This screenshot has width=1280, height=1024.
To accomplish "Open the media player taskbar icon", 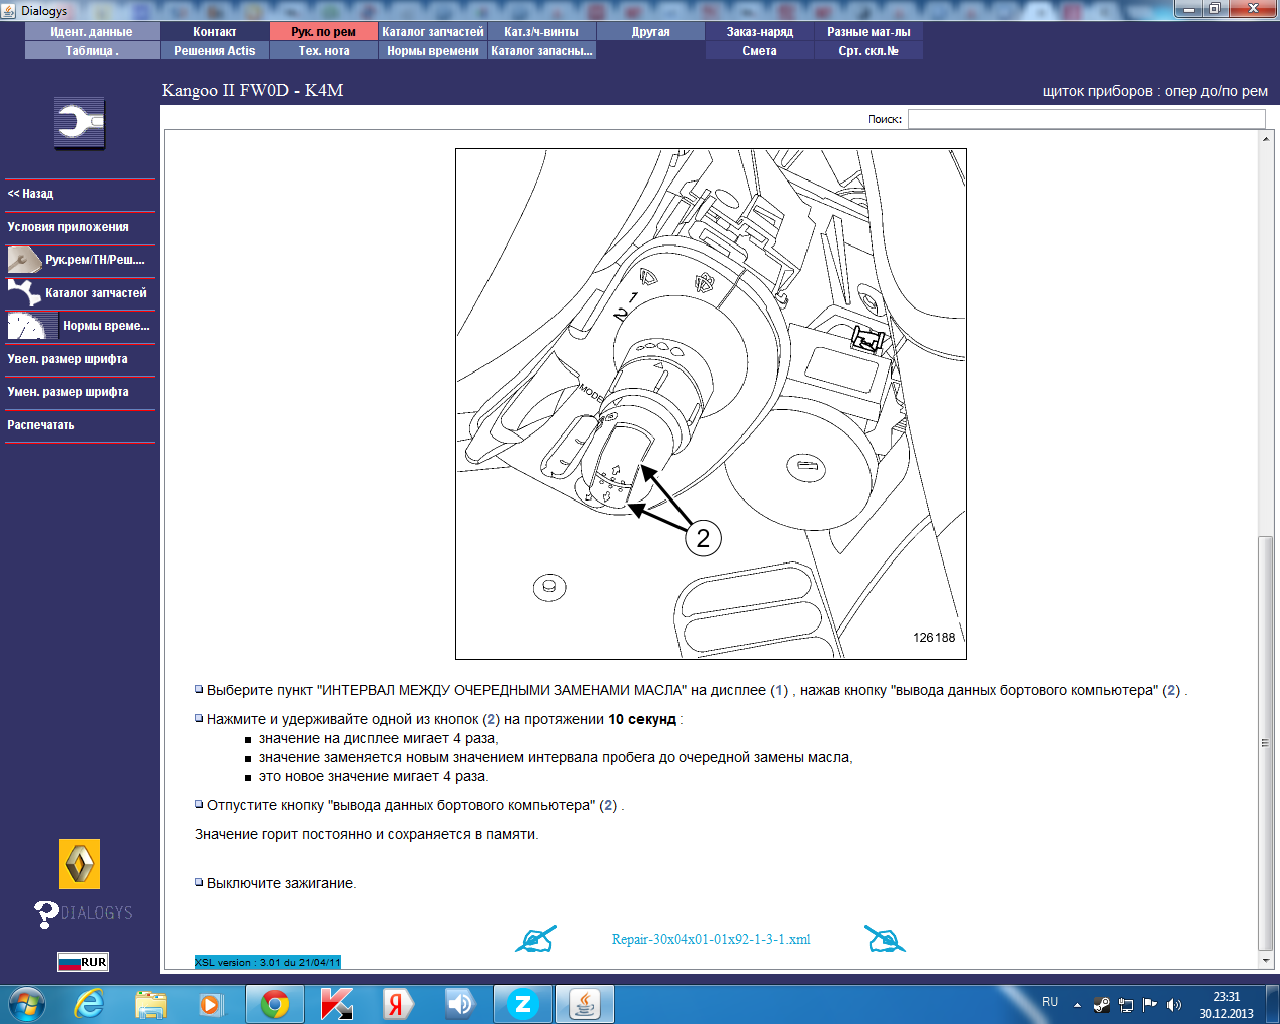I will [x=210, y=1004].
